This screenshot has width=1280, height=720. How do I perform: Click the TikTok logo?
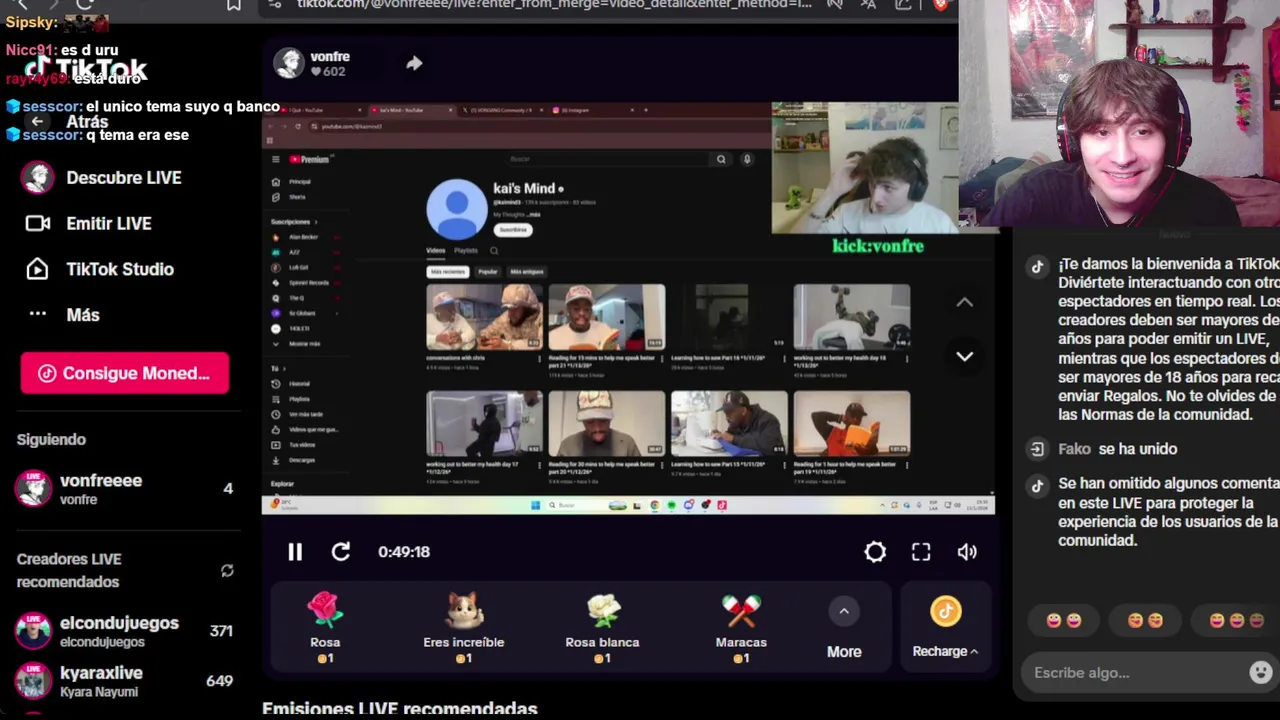(x=86, y=70)
